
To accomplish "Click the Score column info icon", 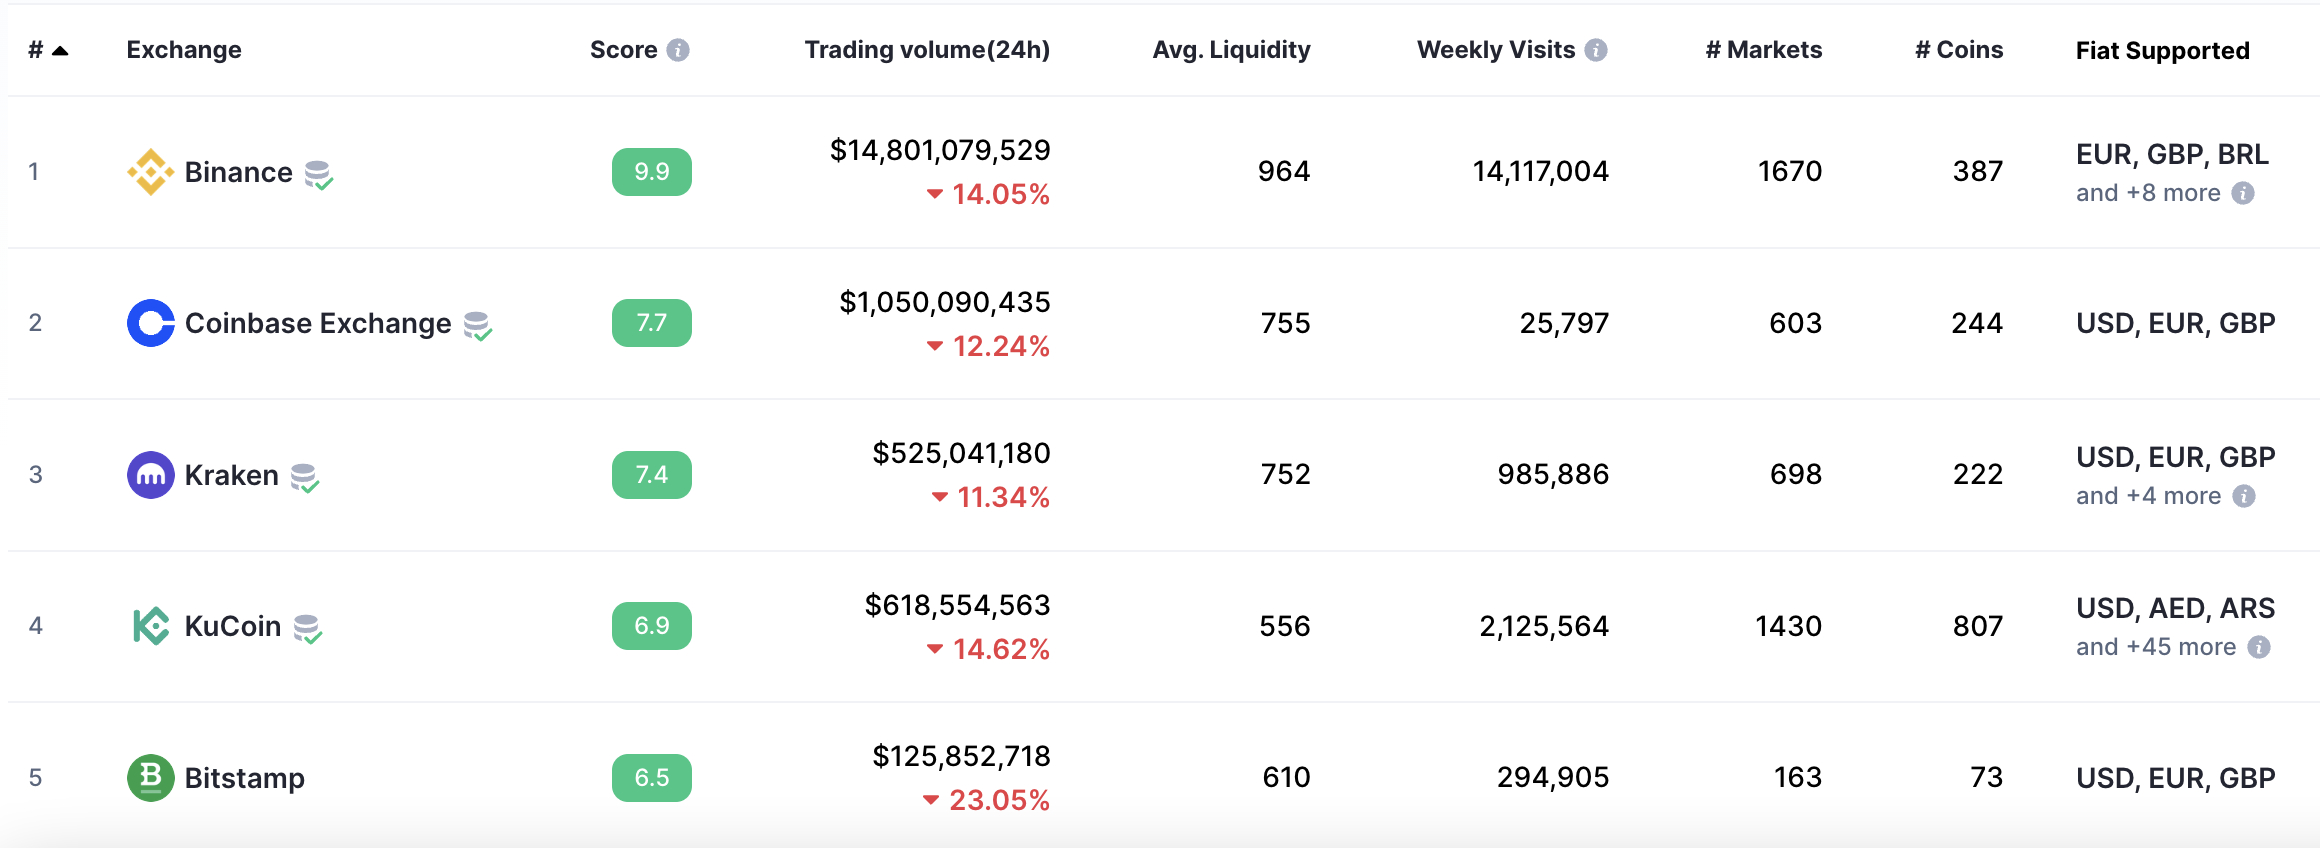I will pos(678,50).
